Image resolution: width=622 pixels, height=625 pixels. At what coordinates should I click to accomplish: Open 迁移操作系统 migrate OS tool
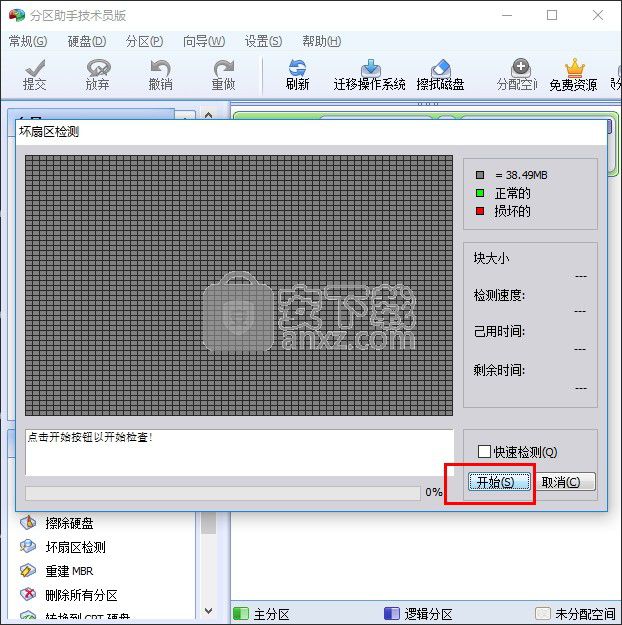tap(370, 75)
